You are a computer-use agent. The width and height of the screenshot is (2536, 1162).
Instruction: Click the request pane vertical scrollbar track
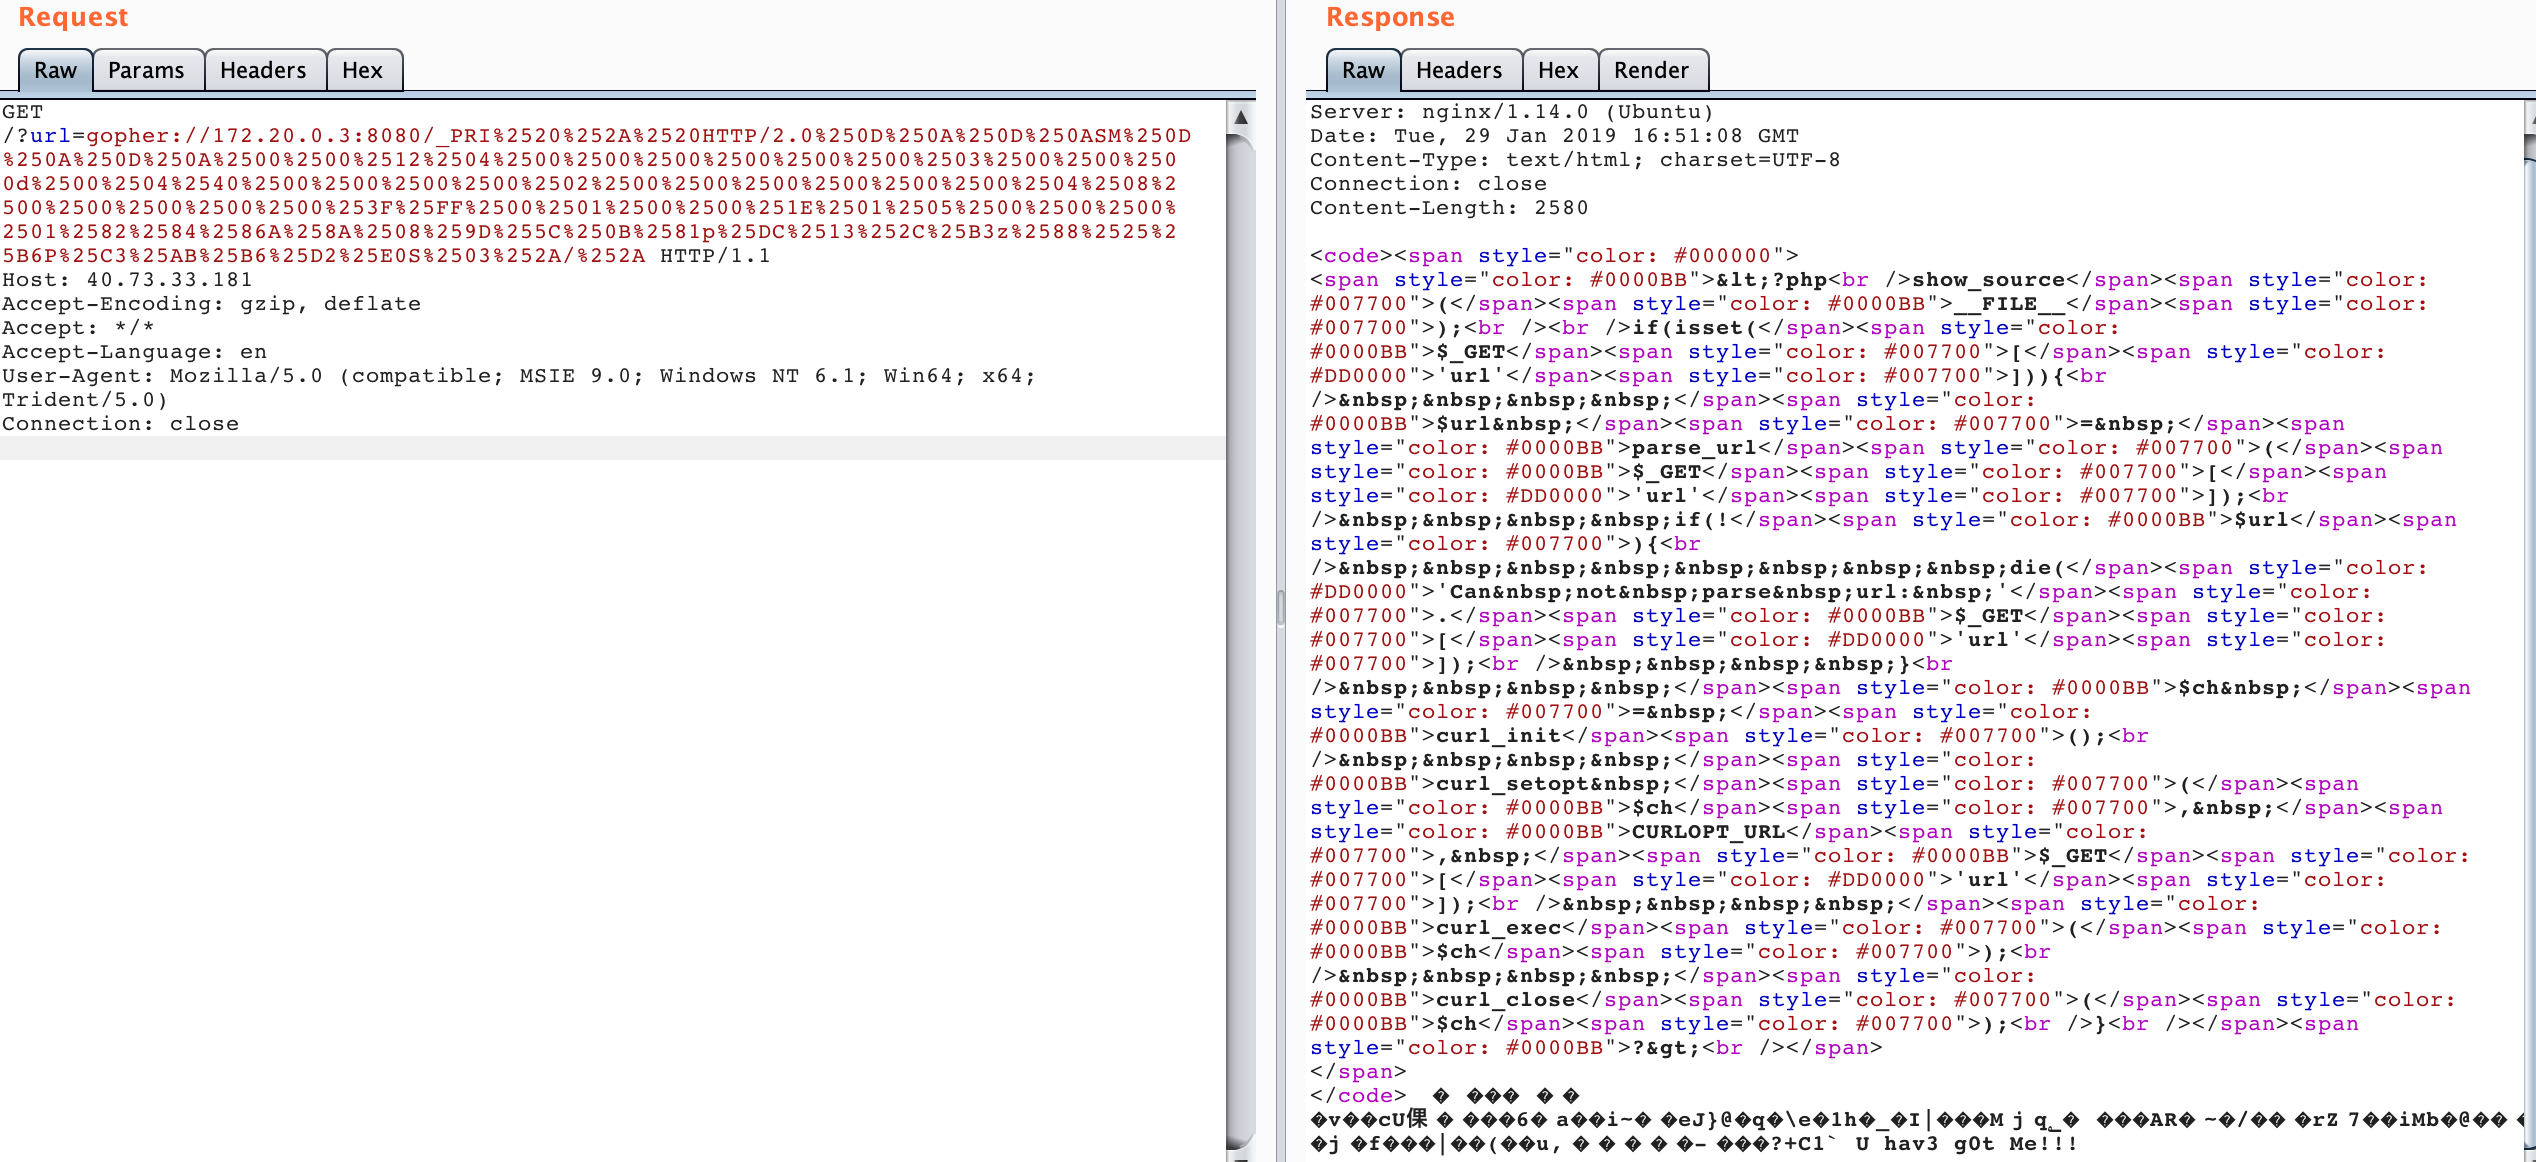tap(1241, 640)
